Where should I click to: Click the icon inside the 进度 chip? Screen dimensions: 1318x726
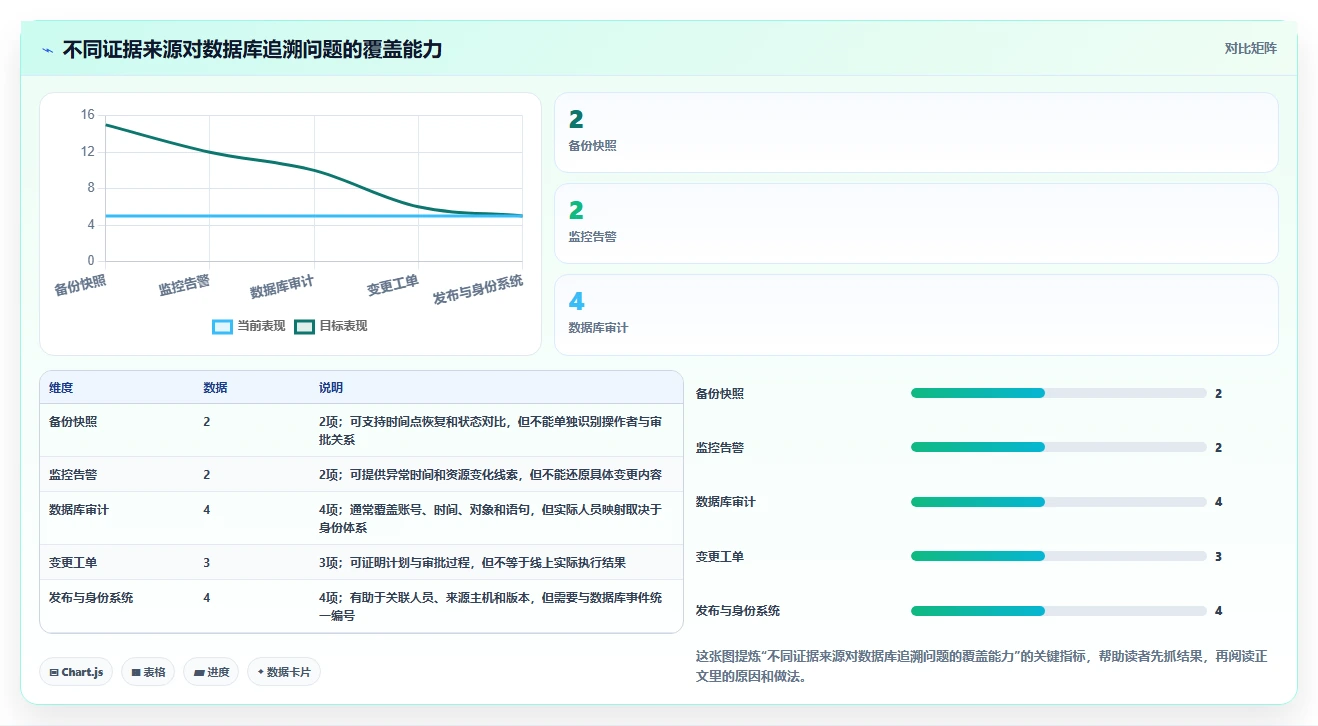coord(198,673)
